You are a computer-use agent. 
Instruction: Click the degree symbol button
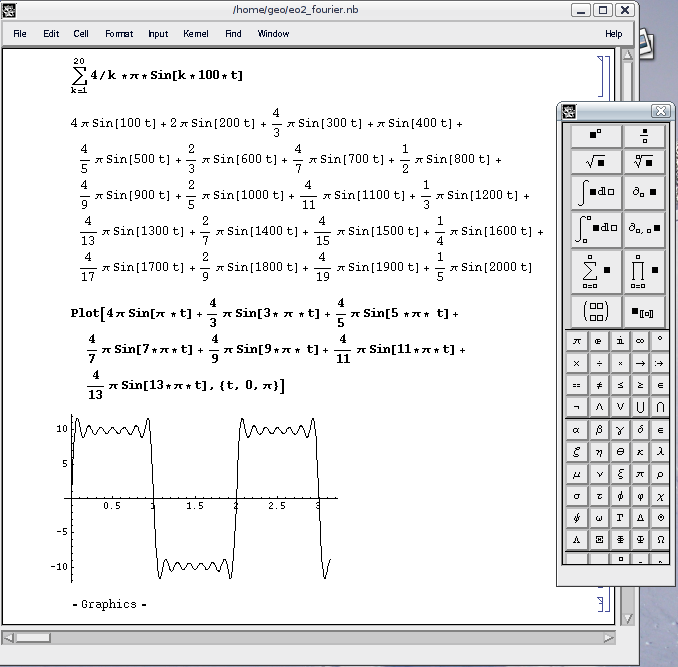point(660,341)
